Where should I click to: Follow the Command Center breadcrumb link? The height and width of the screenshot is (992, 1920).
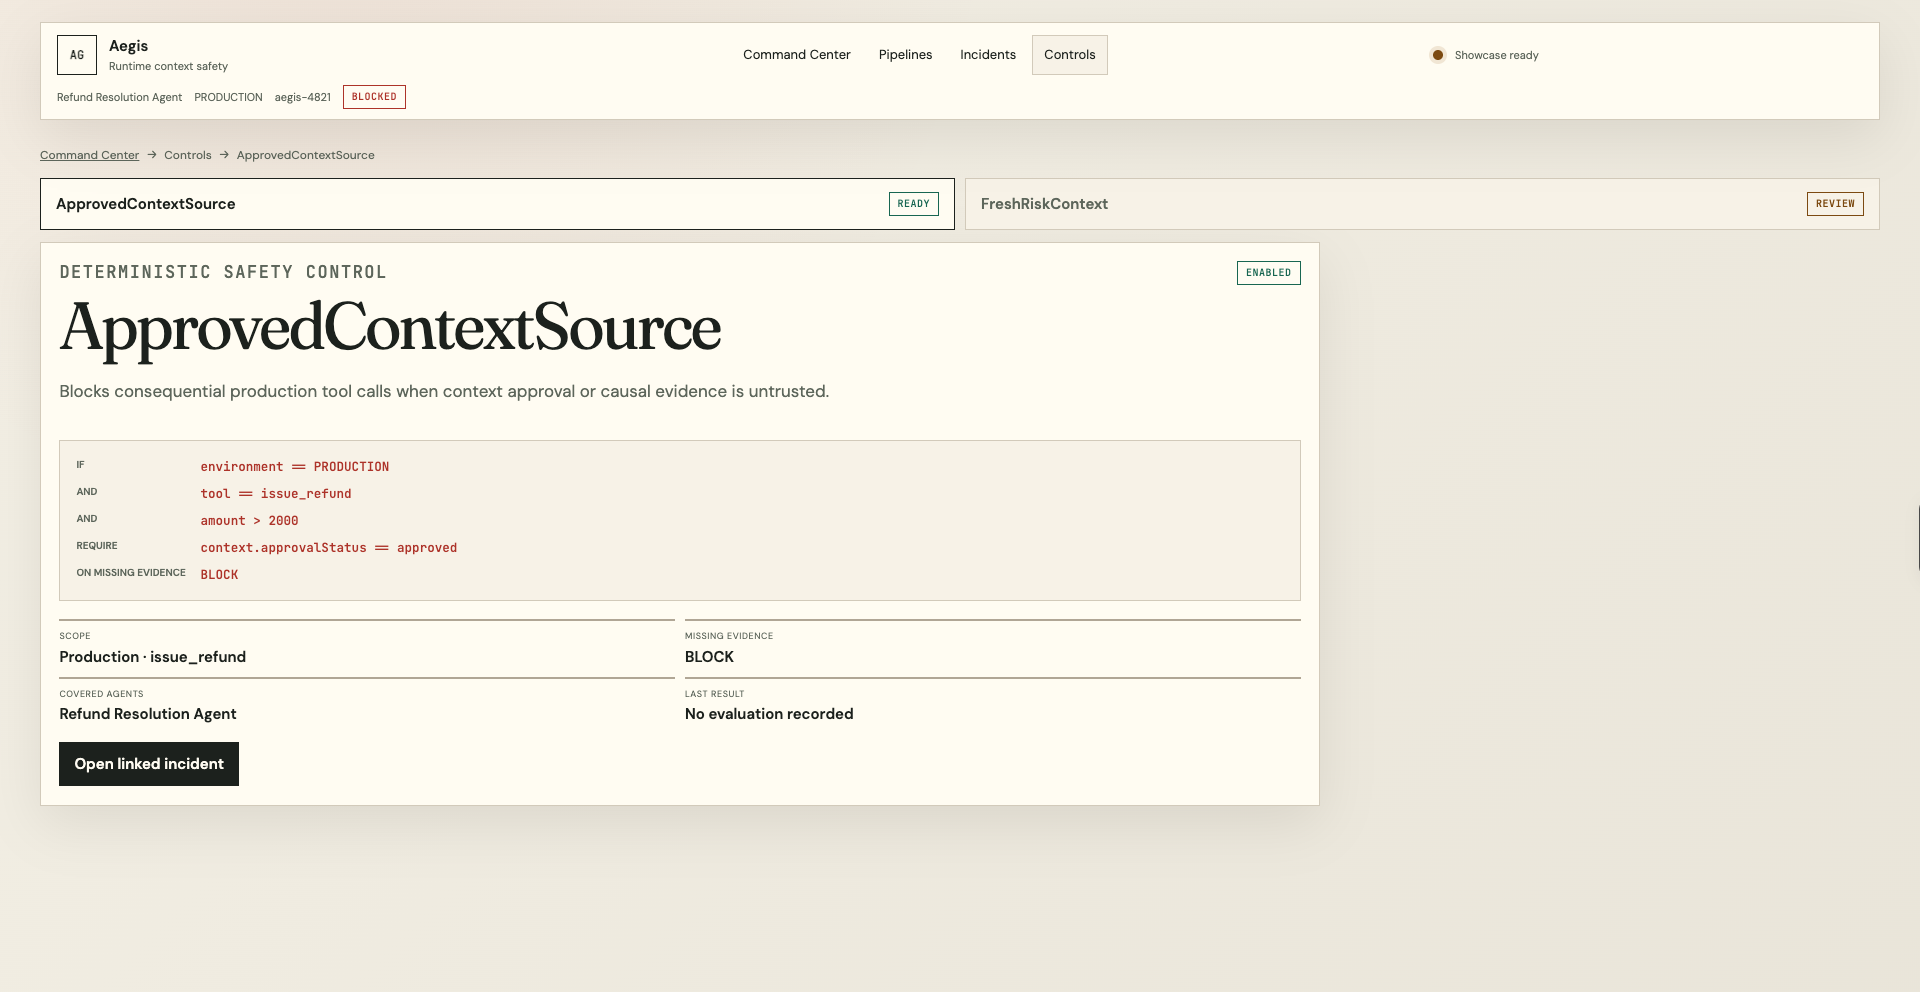pos(89,155)
